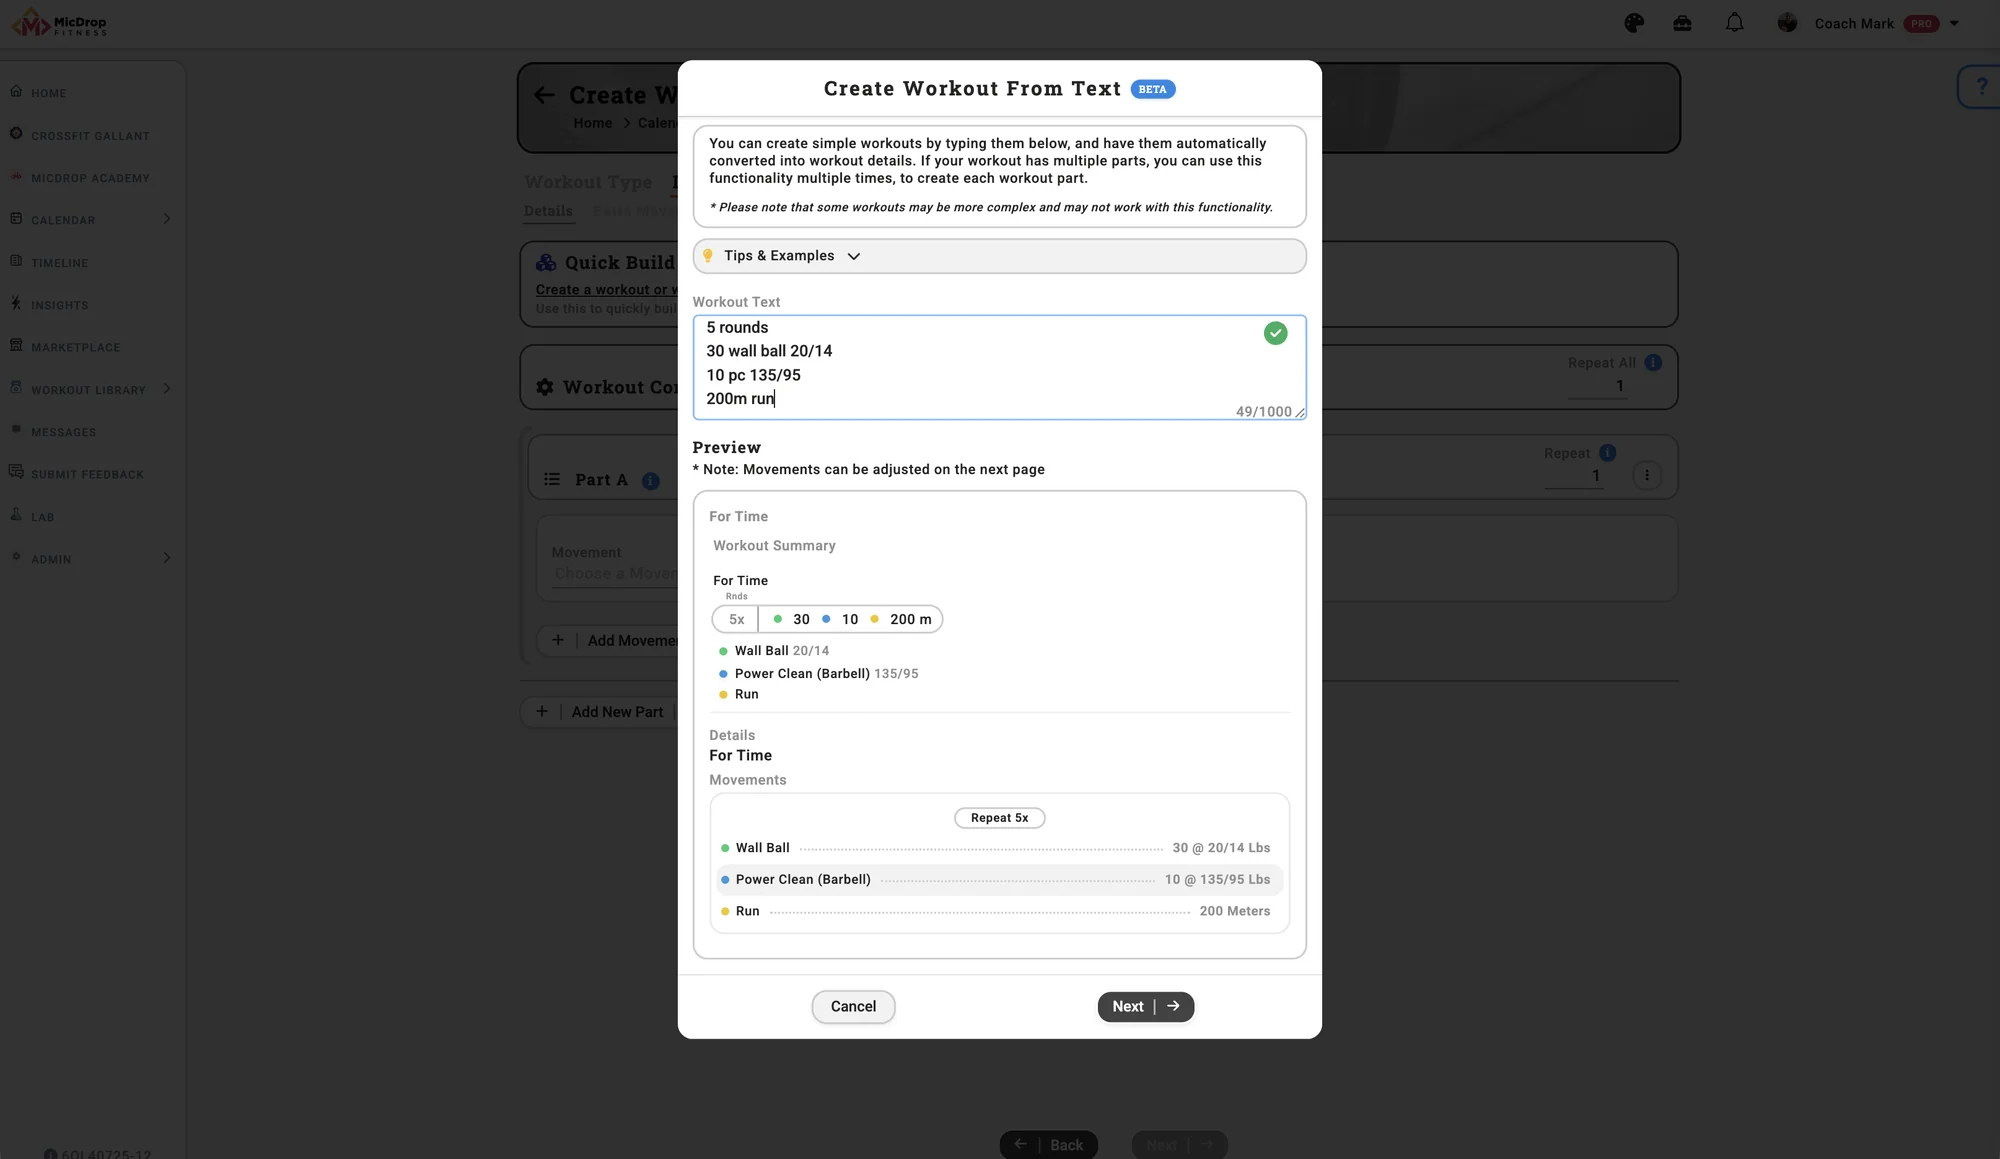The width and height of the screenshot is (2000, 1159).
Task: Expand the Coach Mark account dropdown arrow
Action: pyautogui.click(x=1954, y=23)
